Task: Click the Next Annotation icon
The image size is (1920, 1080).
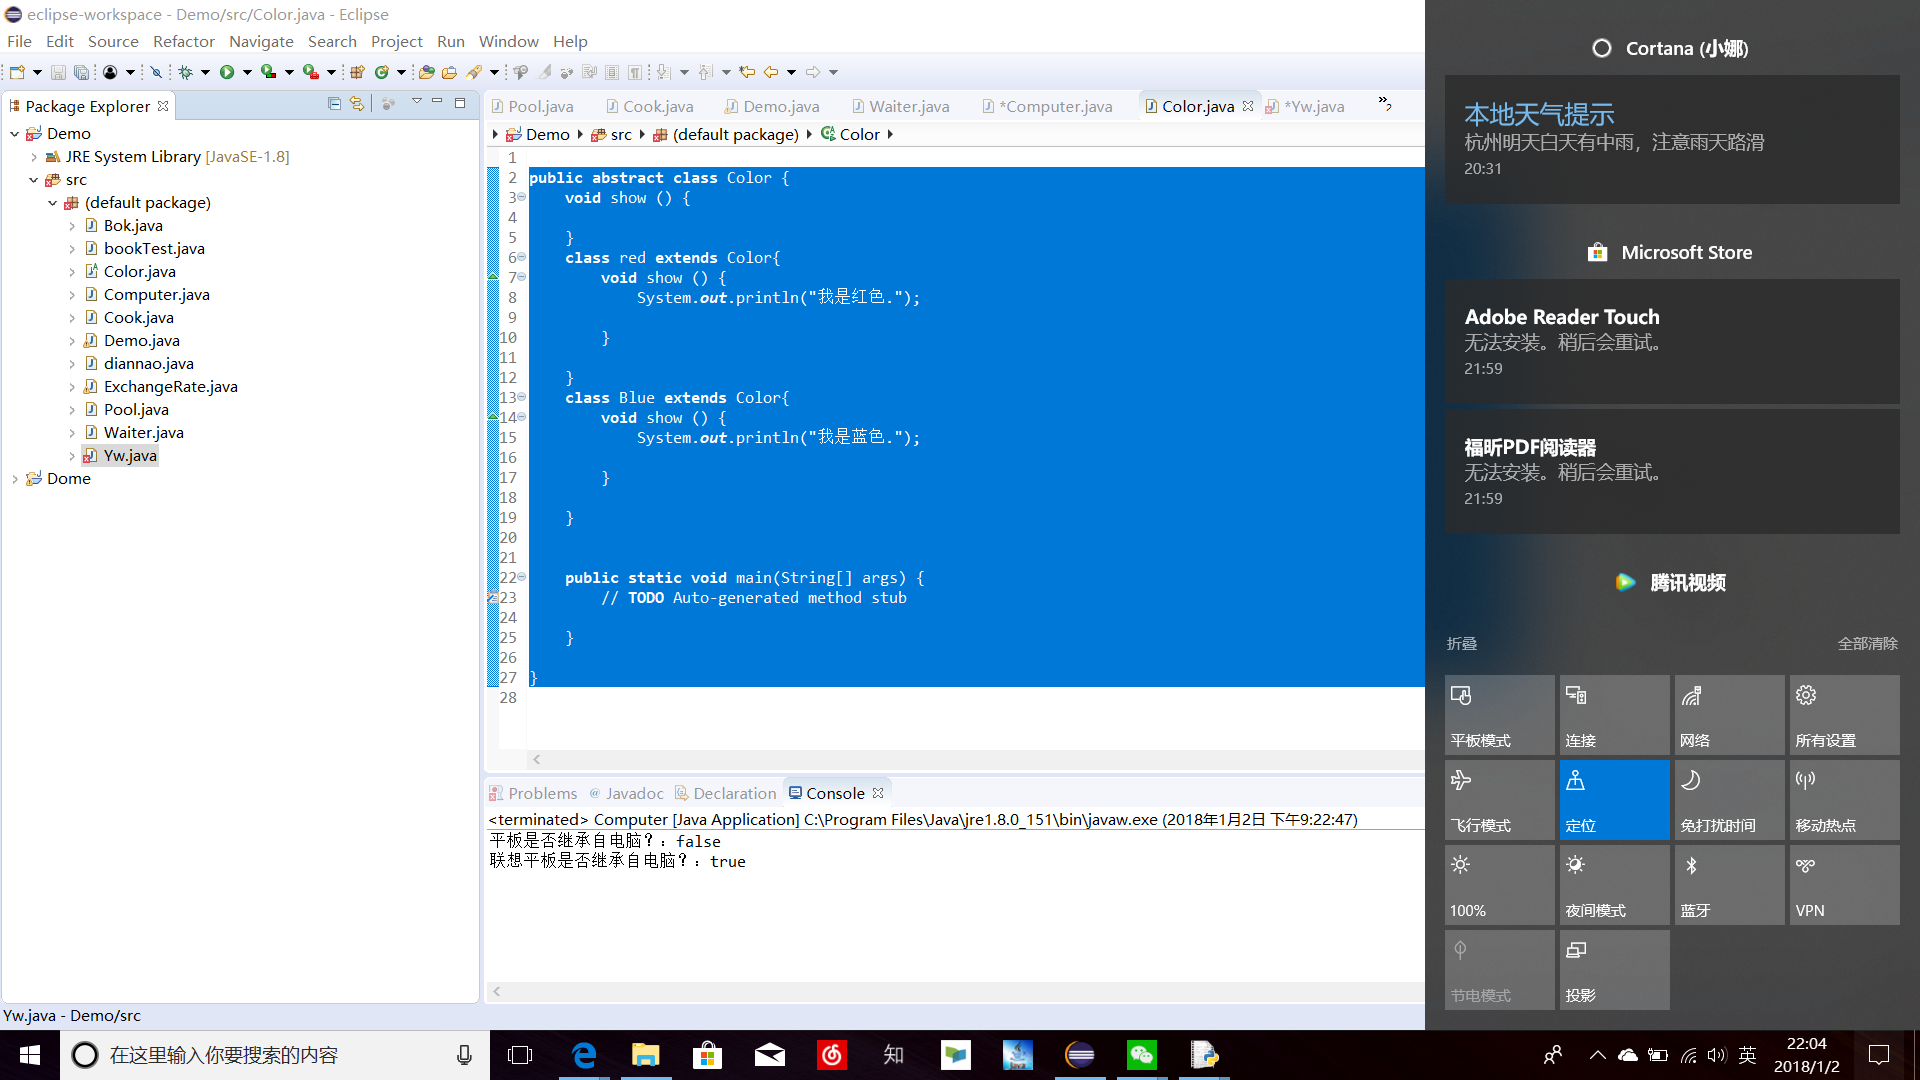Action: [663, 72]
